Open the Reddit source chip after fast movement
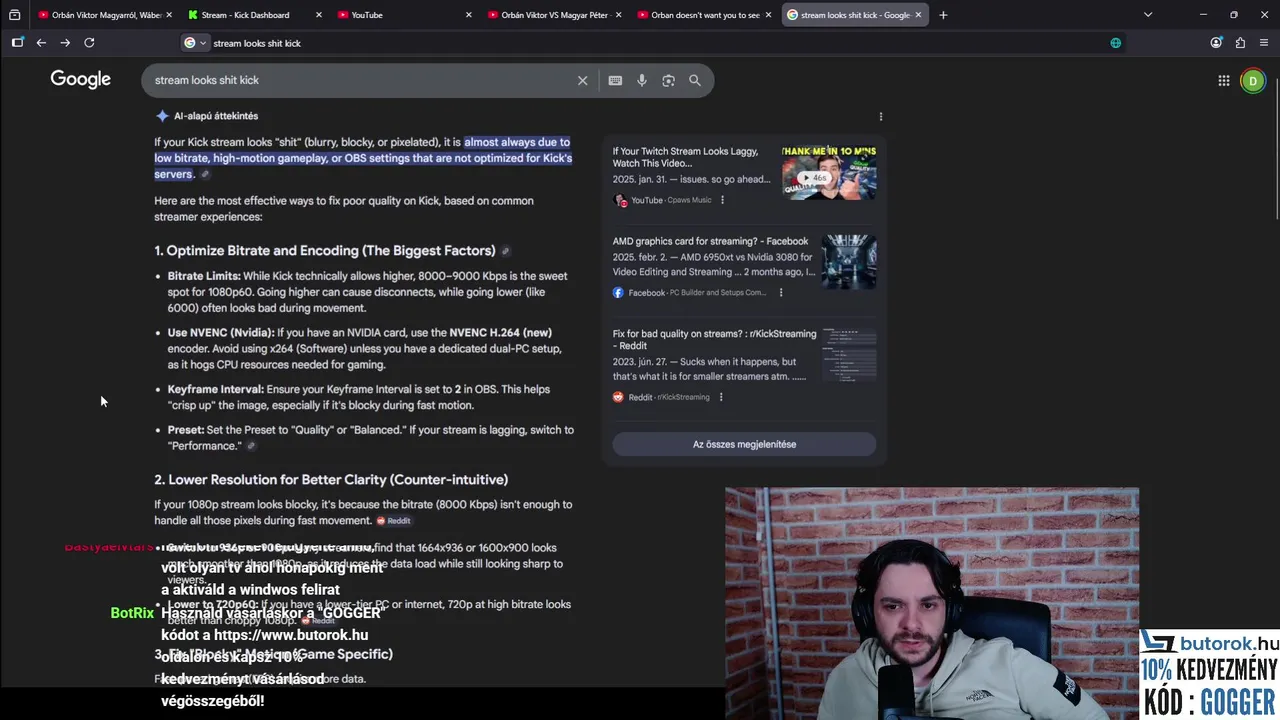 tap(394, 521)
